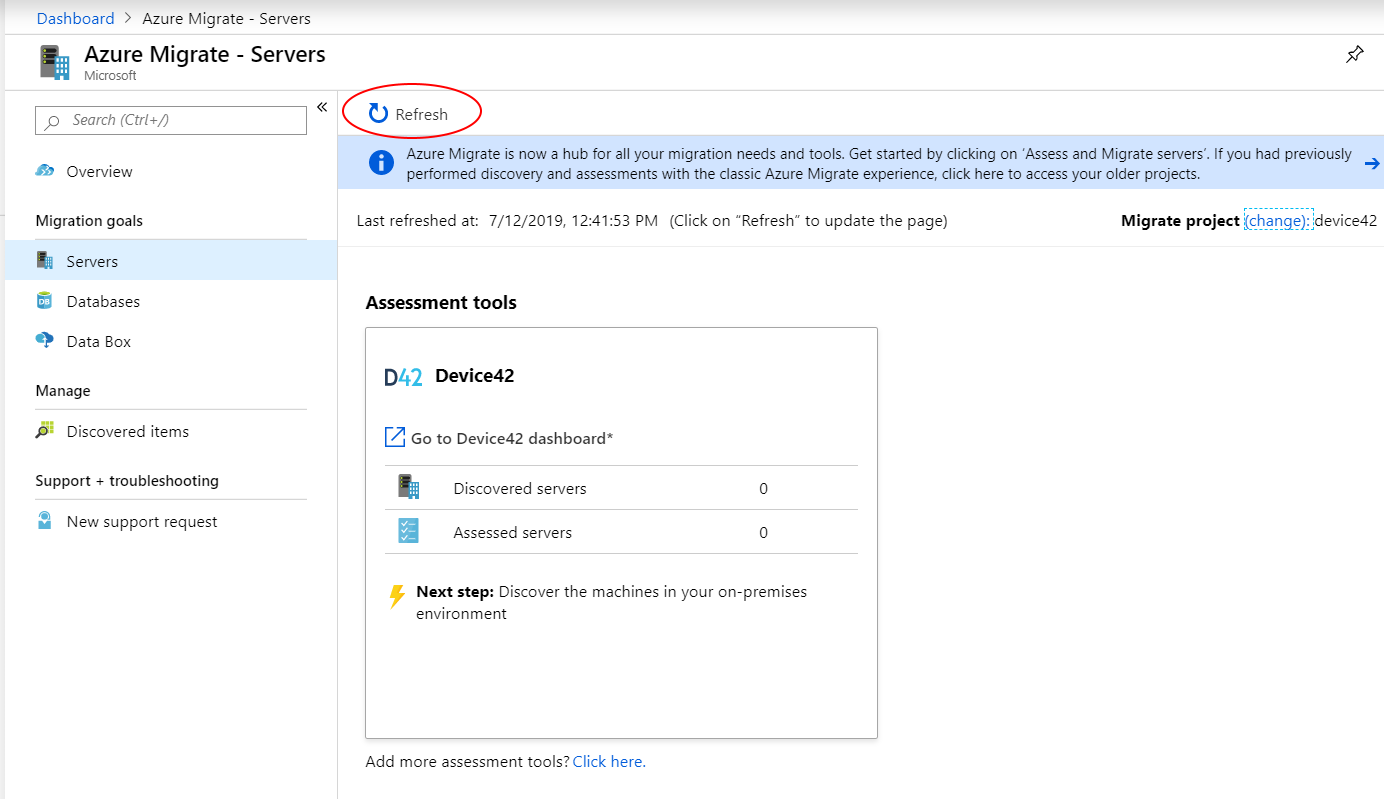This screenshot has height=799, width=1384.
Task: Pin the Azure Migrate blade
Action: (1355, 54)
